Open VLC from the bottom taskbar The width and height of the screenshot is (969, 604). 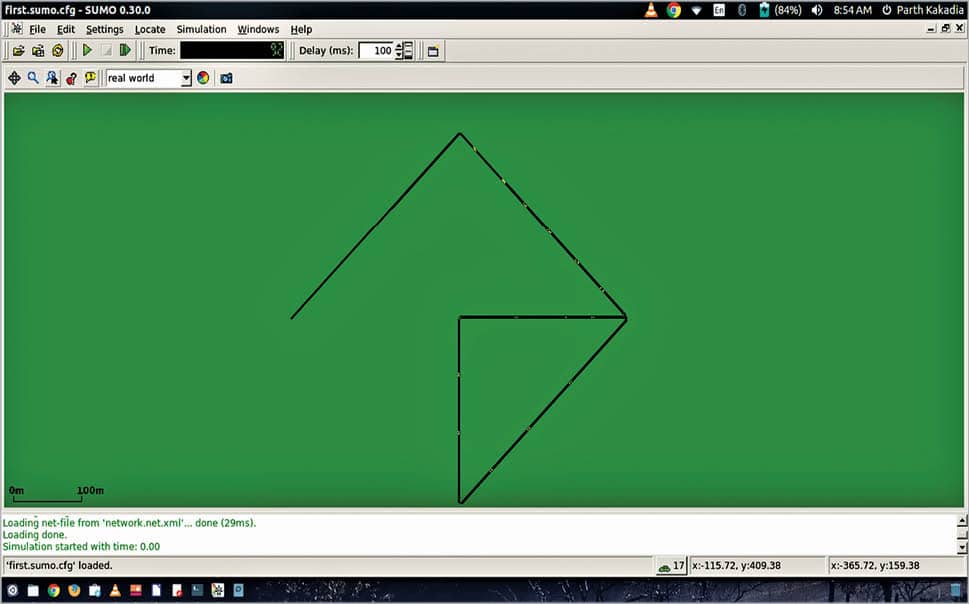click(x=115, y=590)
